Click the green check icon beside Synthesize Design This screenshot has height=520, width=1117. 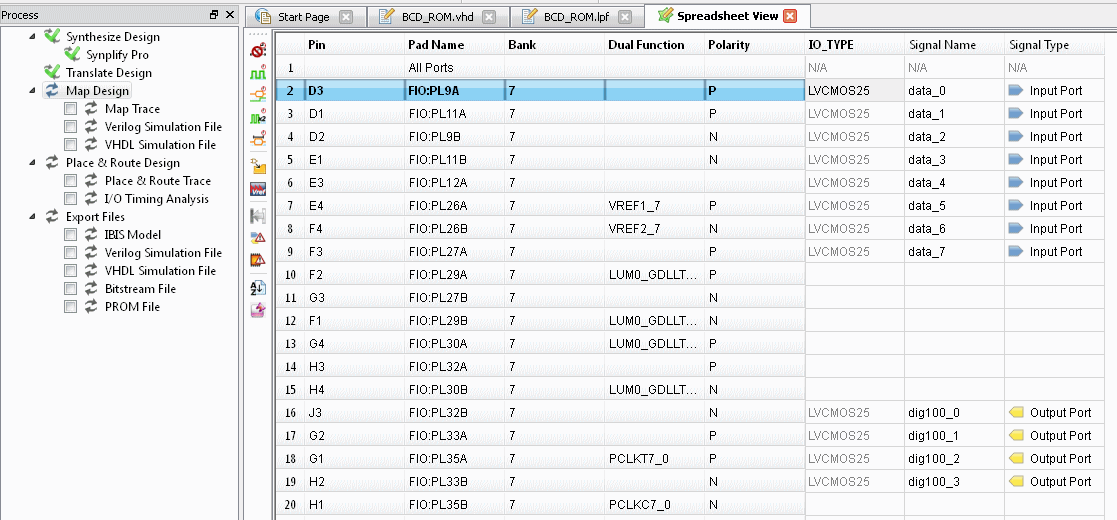click(52, 36)
